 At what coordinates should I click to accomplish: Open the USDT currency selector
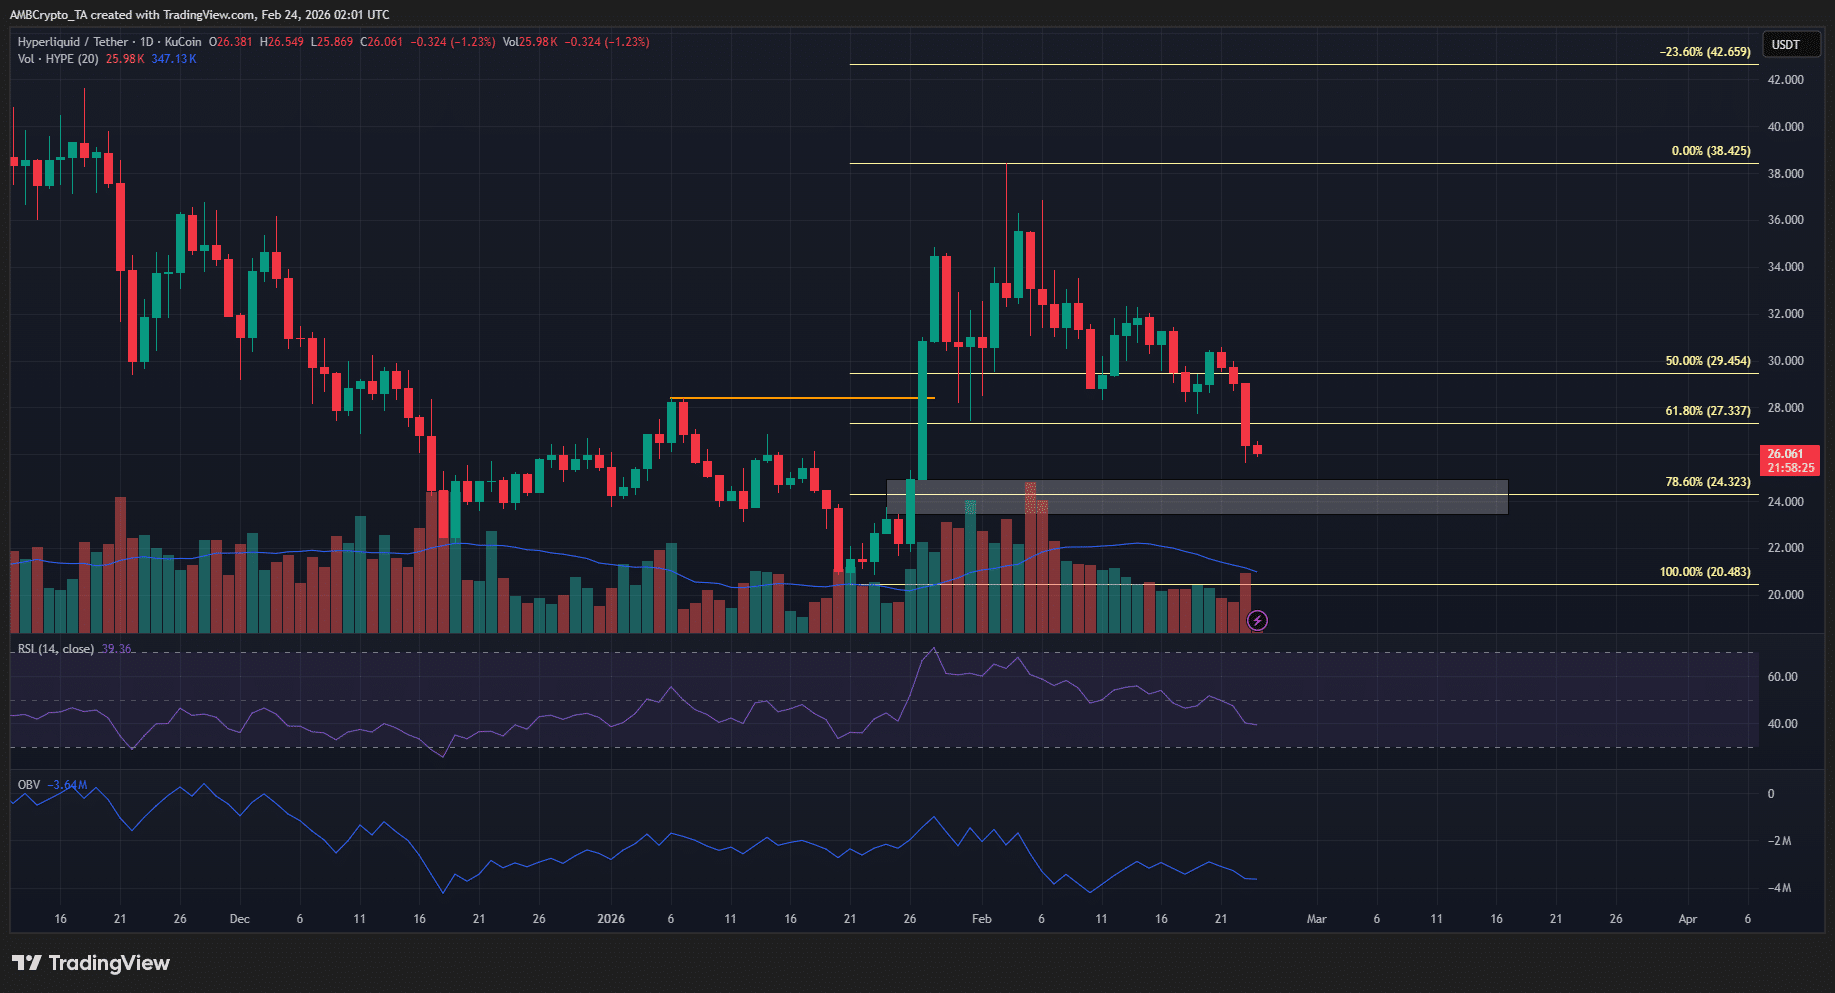pos(1785,44)
